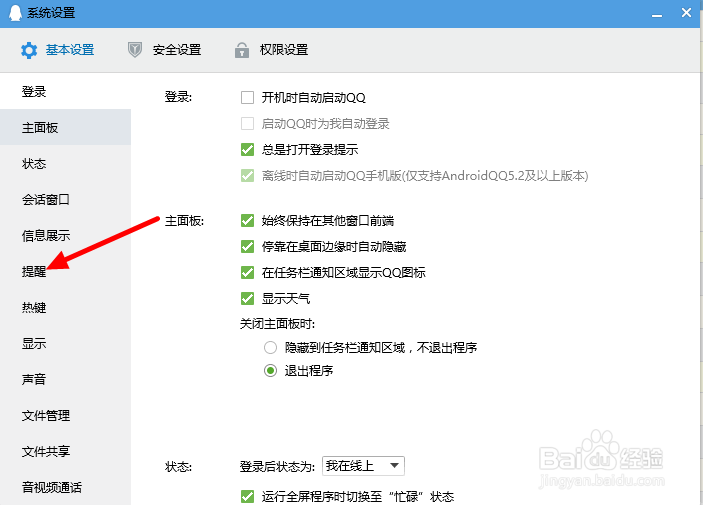
Task: Toggle 离线时自动启动QQ手机版 checkbox
Action: pyautogui.click(x=247, y=175)
